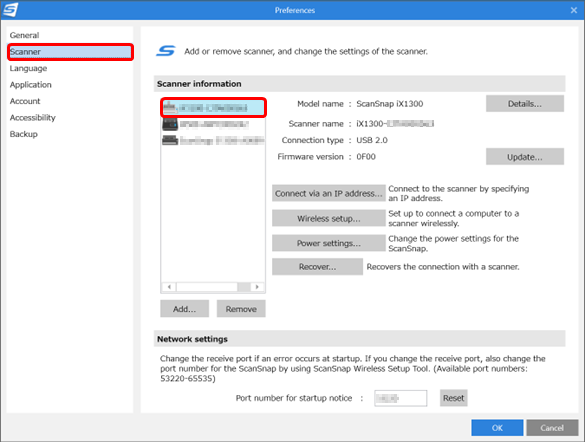Click the Update... firmware button

525,157
